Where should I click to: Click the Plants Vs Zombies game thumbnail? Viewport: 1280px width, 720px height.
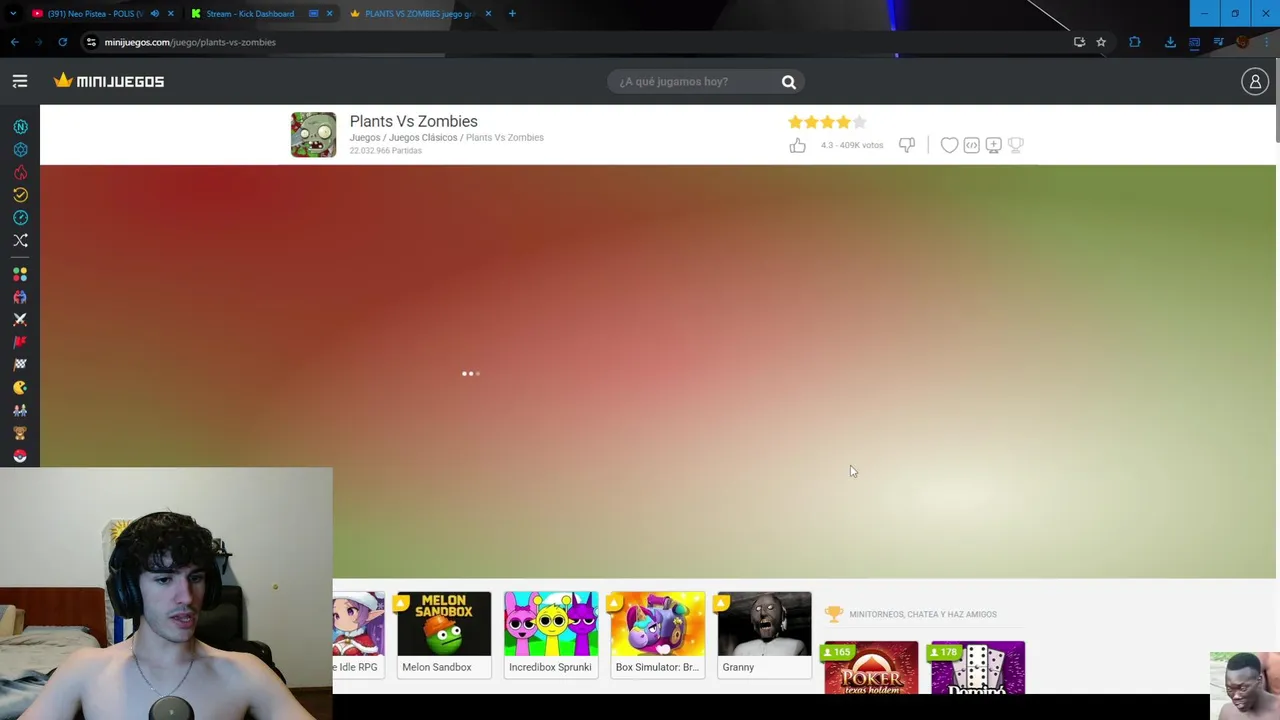[x=313, y=135]
